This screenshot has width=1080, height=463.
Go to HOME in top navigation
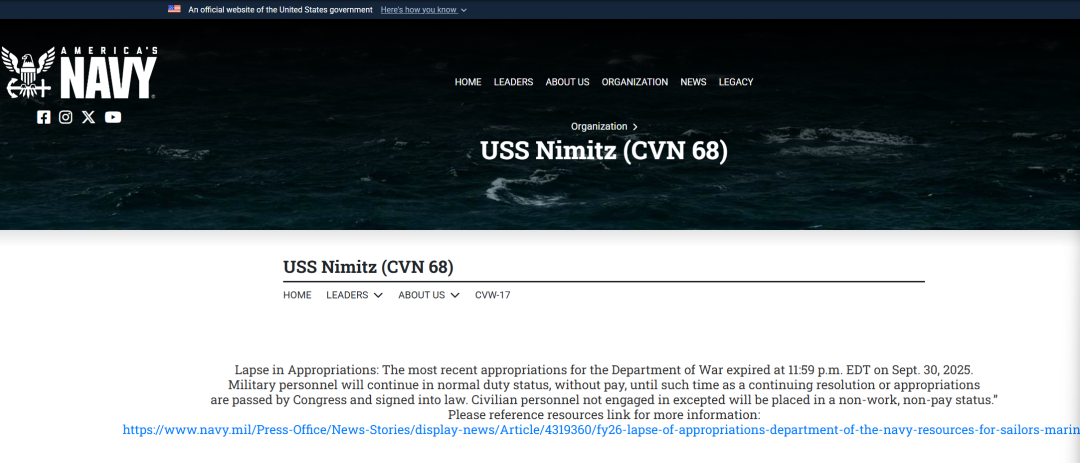coord(468,82)
